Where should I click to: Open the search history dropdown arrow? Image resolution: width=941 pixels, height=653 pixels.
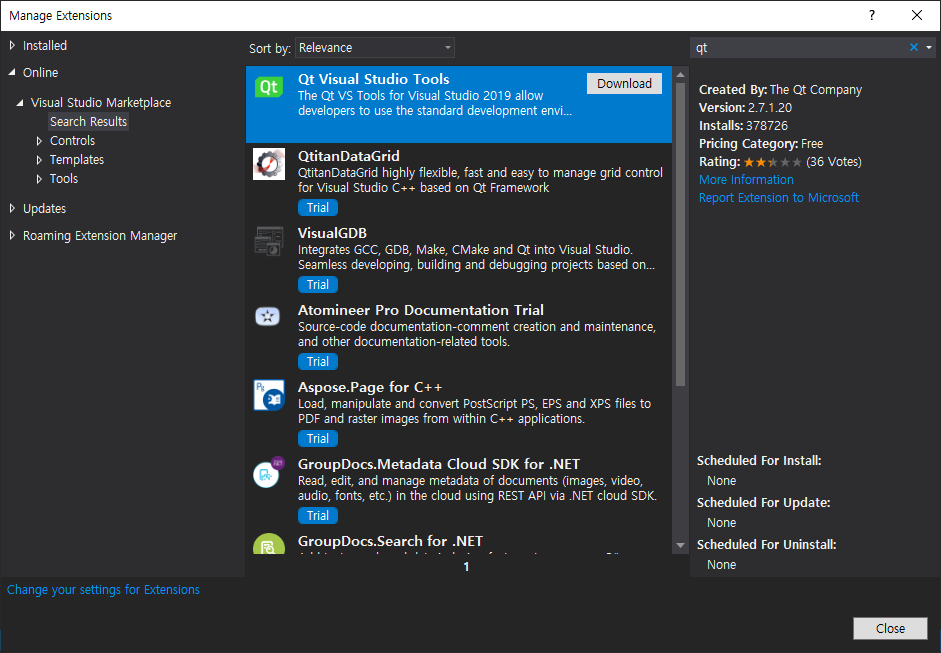[929, 47]
